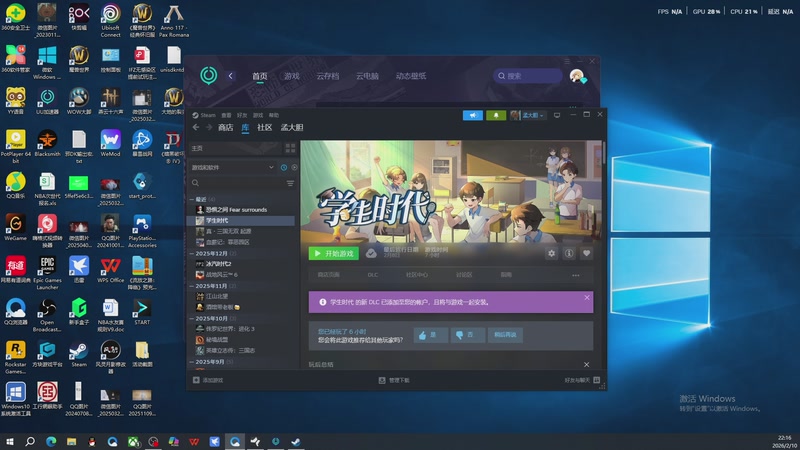This screenshot has width=800, height=450.
Task: Open 云电脑 tab in UU accelerator window
Action: (x=367, y=76)
